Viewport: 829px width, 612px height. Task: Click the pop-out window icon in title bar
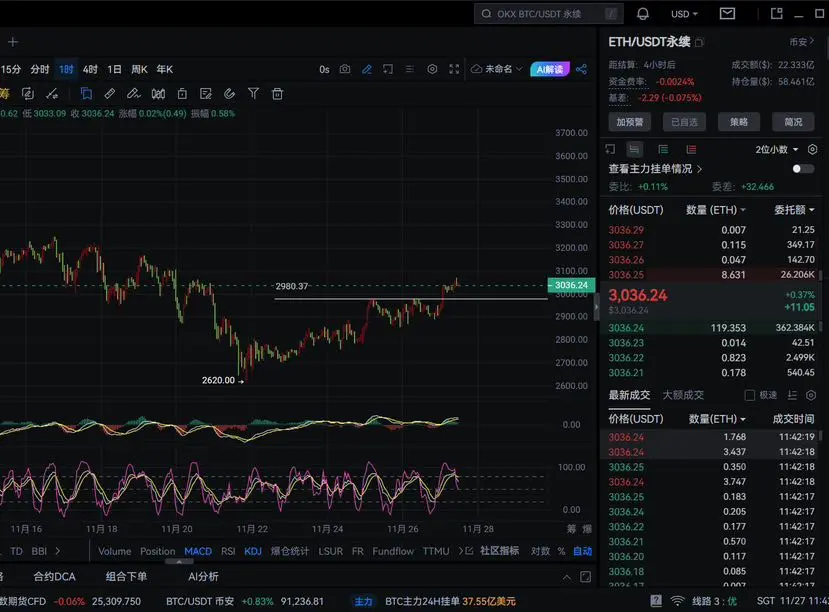coord(776,14)
